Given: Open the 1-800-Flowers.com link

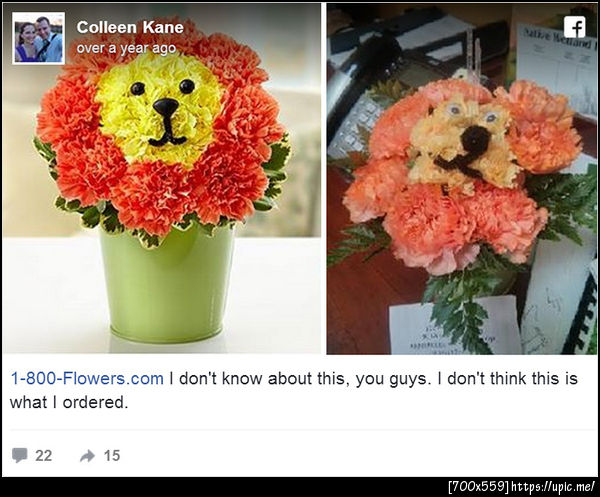Looking at the screenshot, I should click(x=86, y=379).
